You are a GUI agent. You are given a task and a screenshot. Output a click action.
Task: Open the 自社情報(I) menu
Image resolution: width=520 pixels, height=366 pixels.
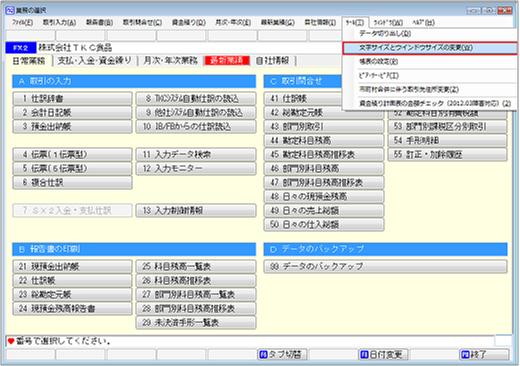pos(320,23)
